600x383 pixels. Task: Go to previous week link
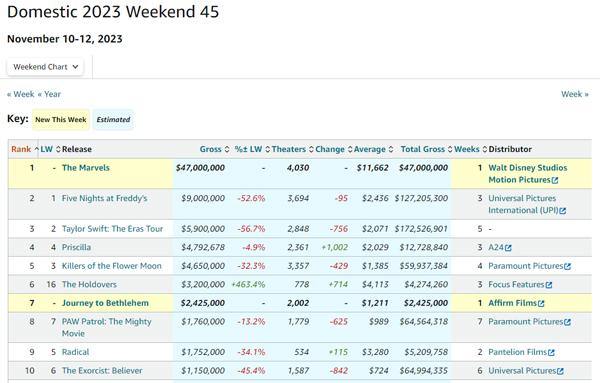[x=21, y=94]
